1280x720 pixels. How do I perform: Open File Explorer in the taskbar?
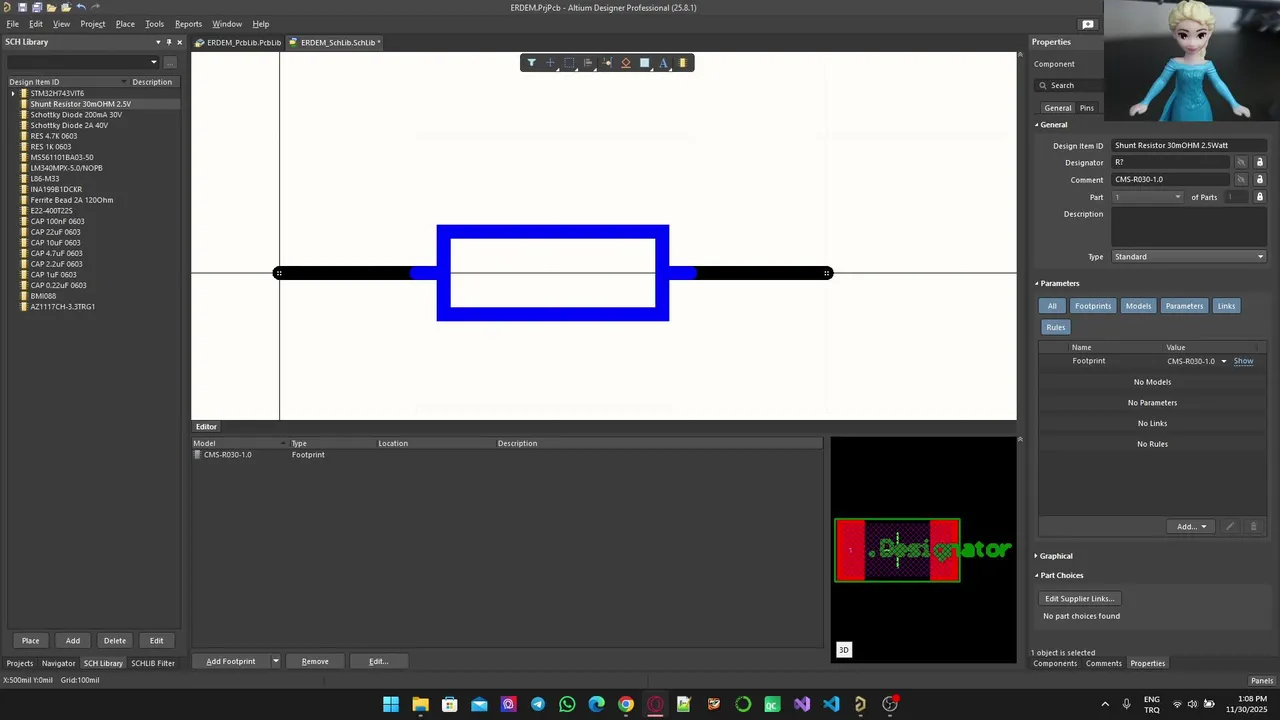tap(420, 704)
